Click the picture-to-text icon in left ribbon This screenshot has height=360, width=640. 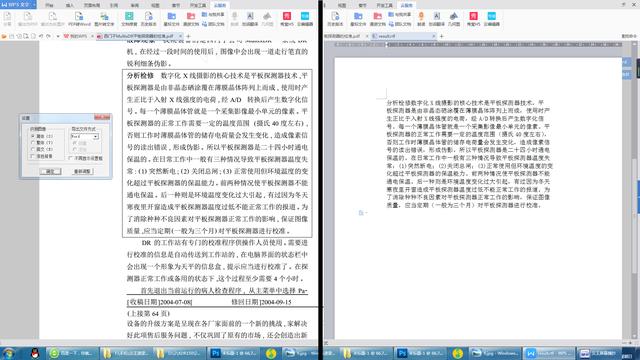(104, 19)
